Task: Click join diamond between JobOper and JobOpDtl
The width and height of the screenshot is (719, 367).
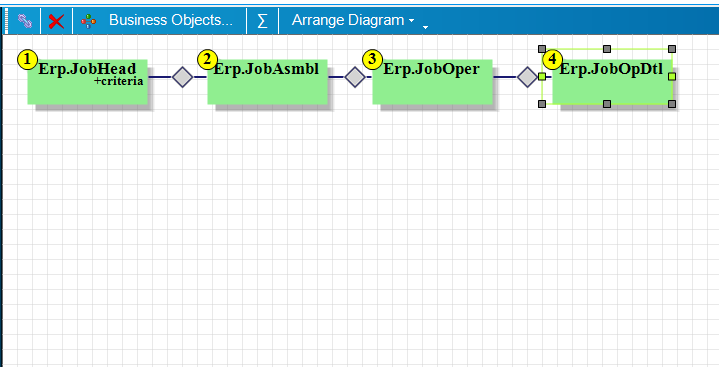Action: point(527,77)
